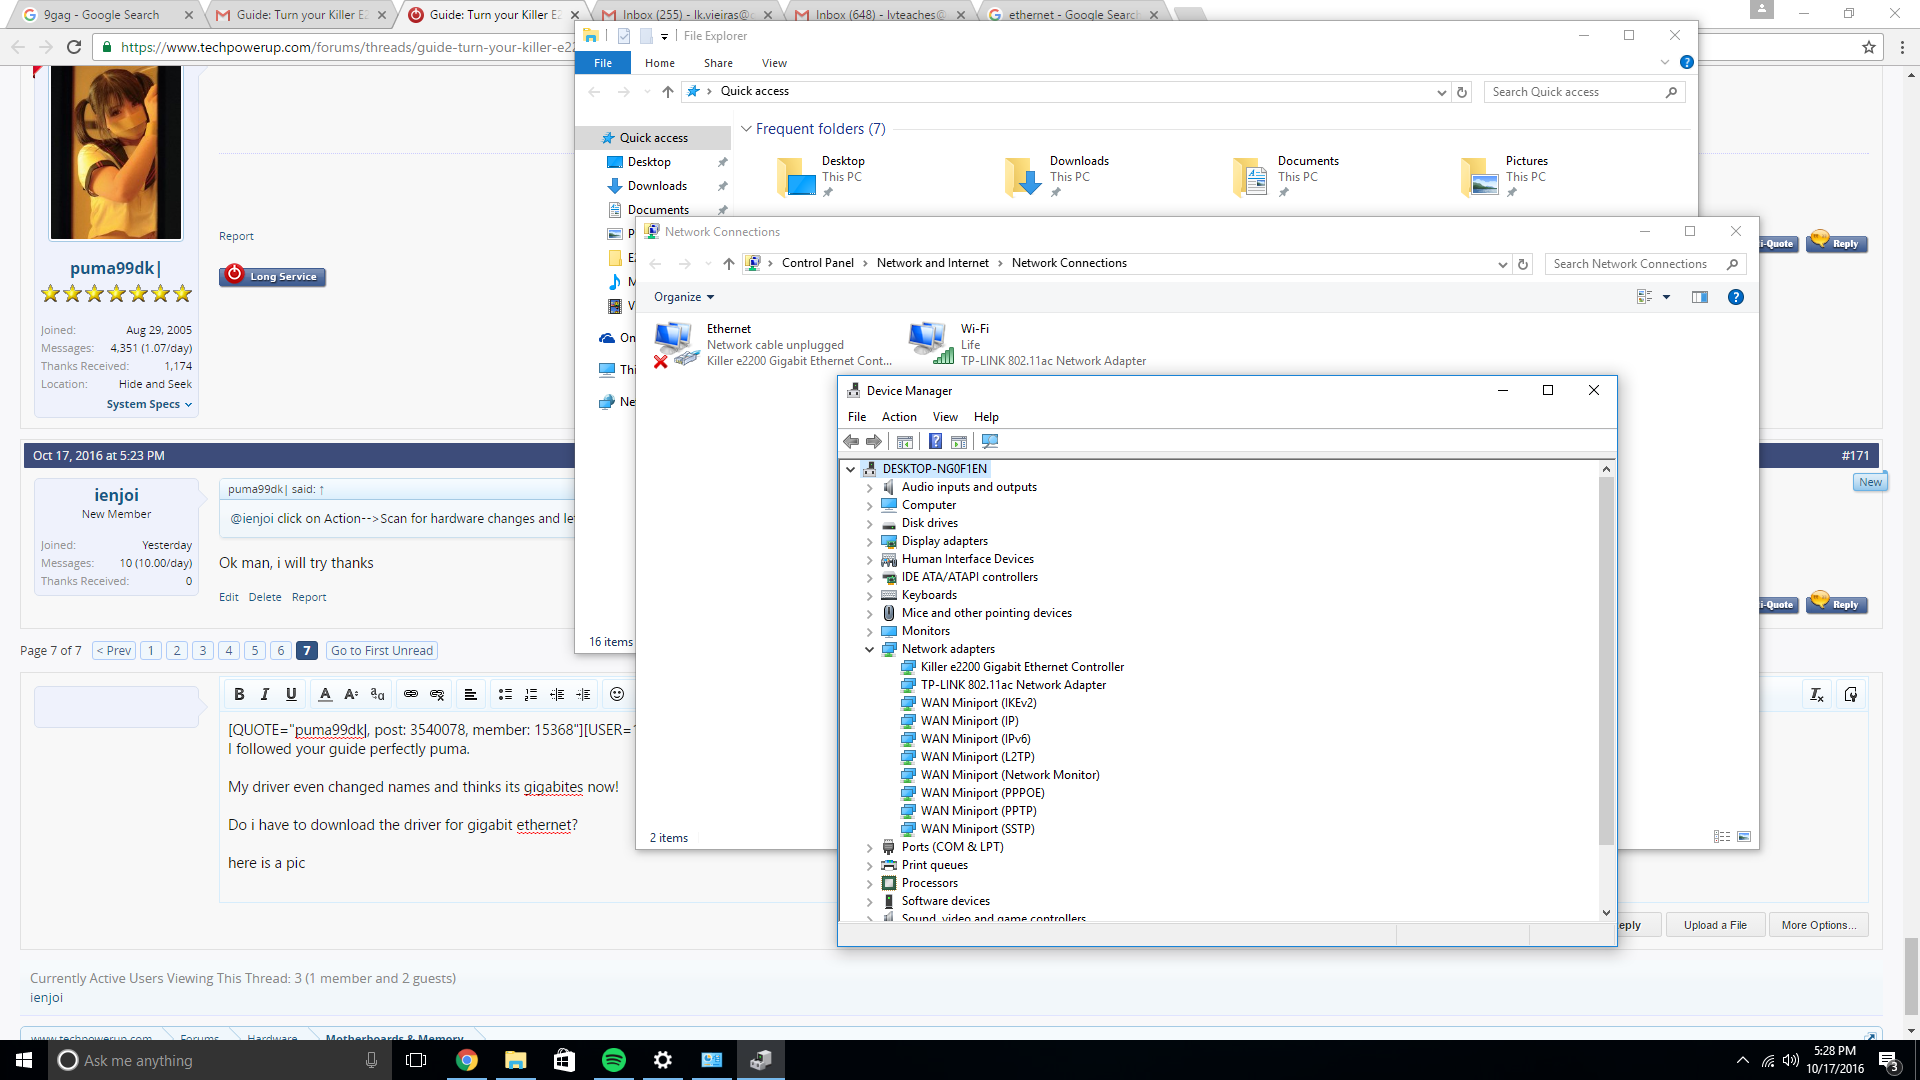
Task: Click Search Network Connections field
Action: (1645, 264)
